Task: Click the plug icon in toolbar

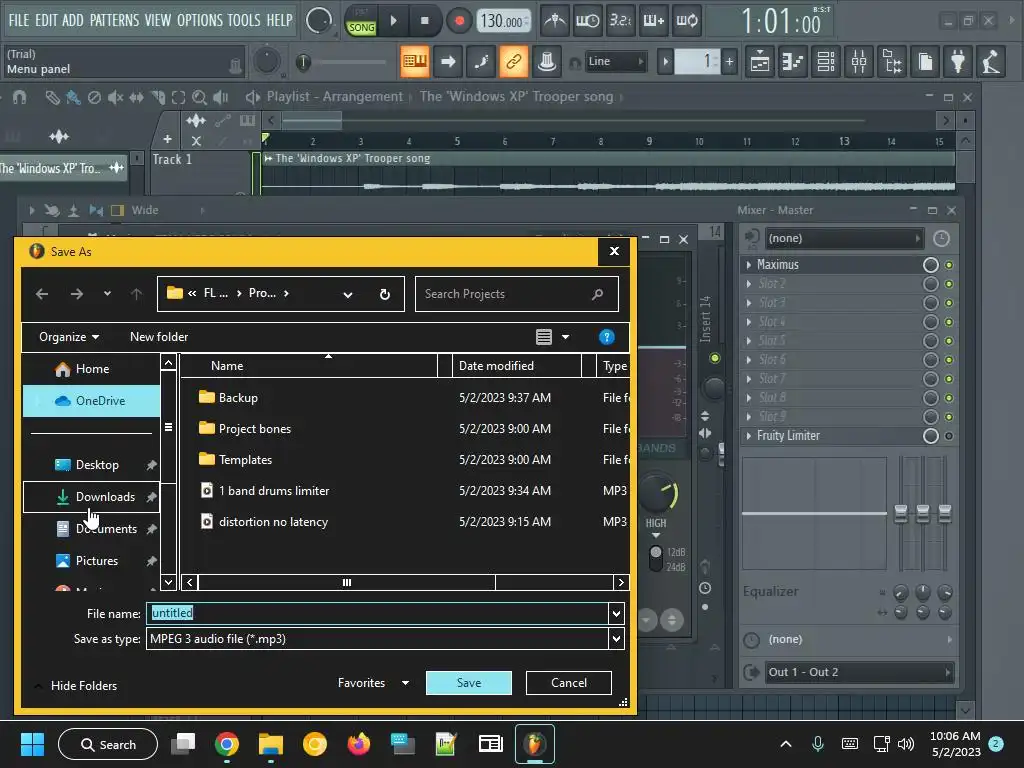Action: pyautogui.click(x=958, y=62)
